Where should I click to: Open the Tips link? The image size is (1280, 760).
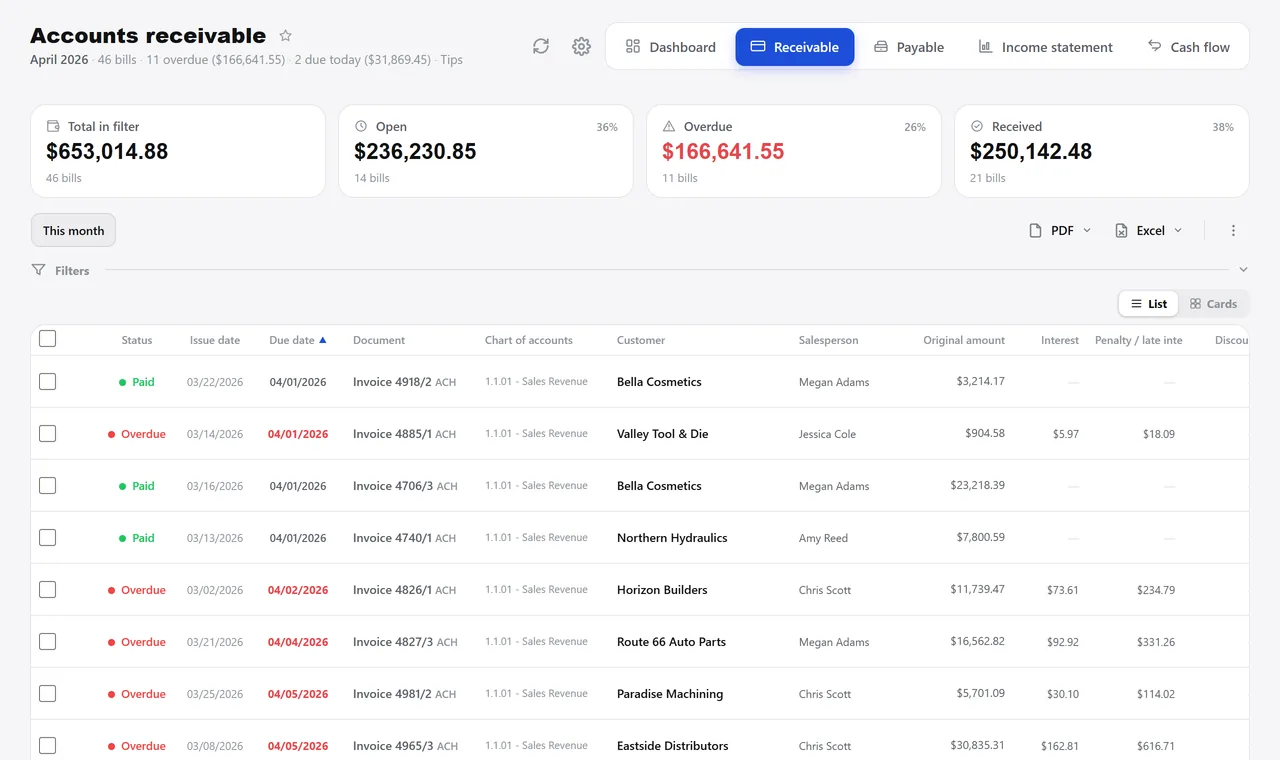(451, 60)
